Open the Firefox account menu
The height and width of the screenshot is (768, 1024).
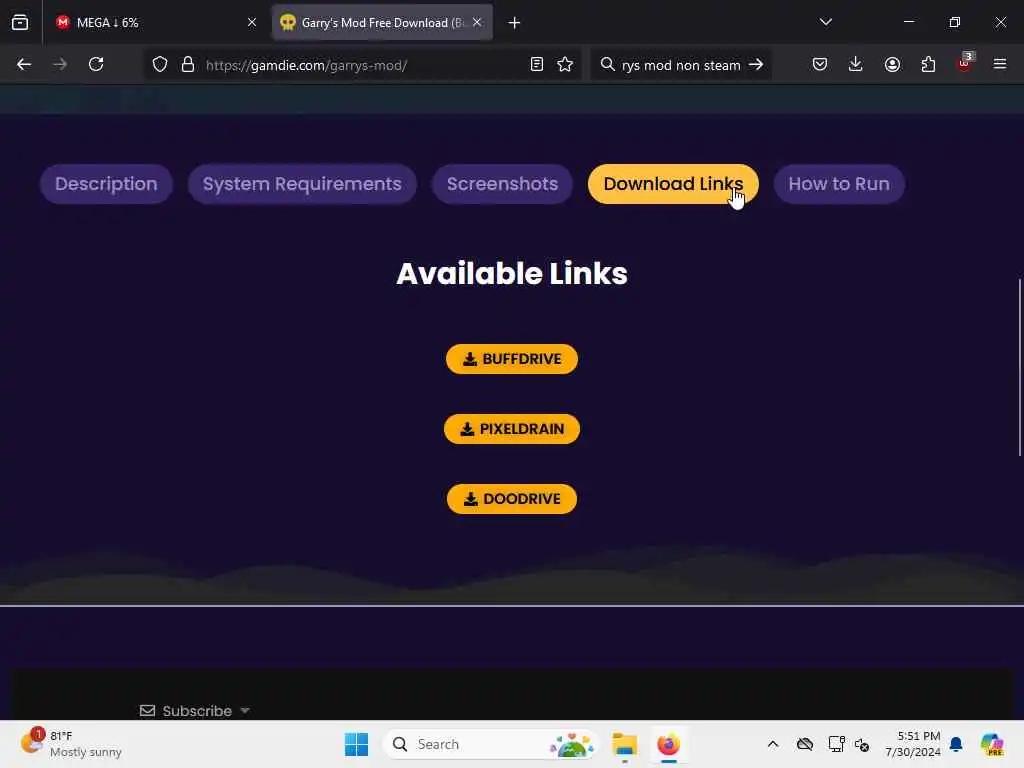point(892,64)
